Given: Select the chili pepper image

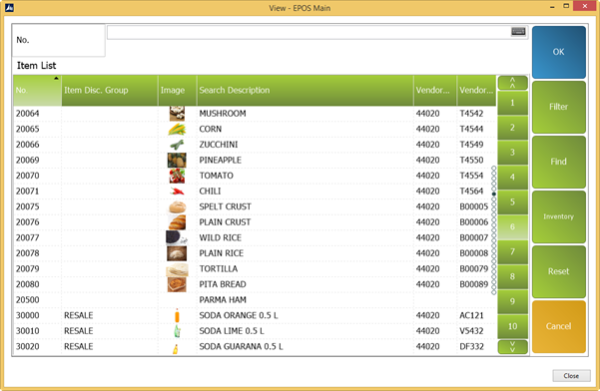Looking at the screenshot, I should click(177, 191).
